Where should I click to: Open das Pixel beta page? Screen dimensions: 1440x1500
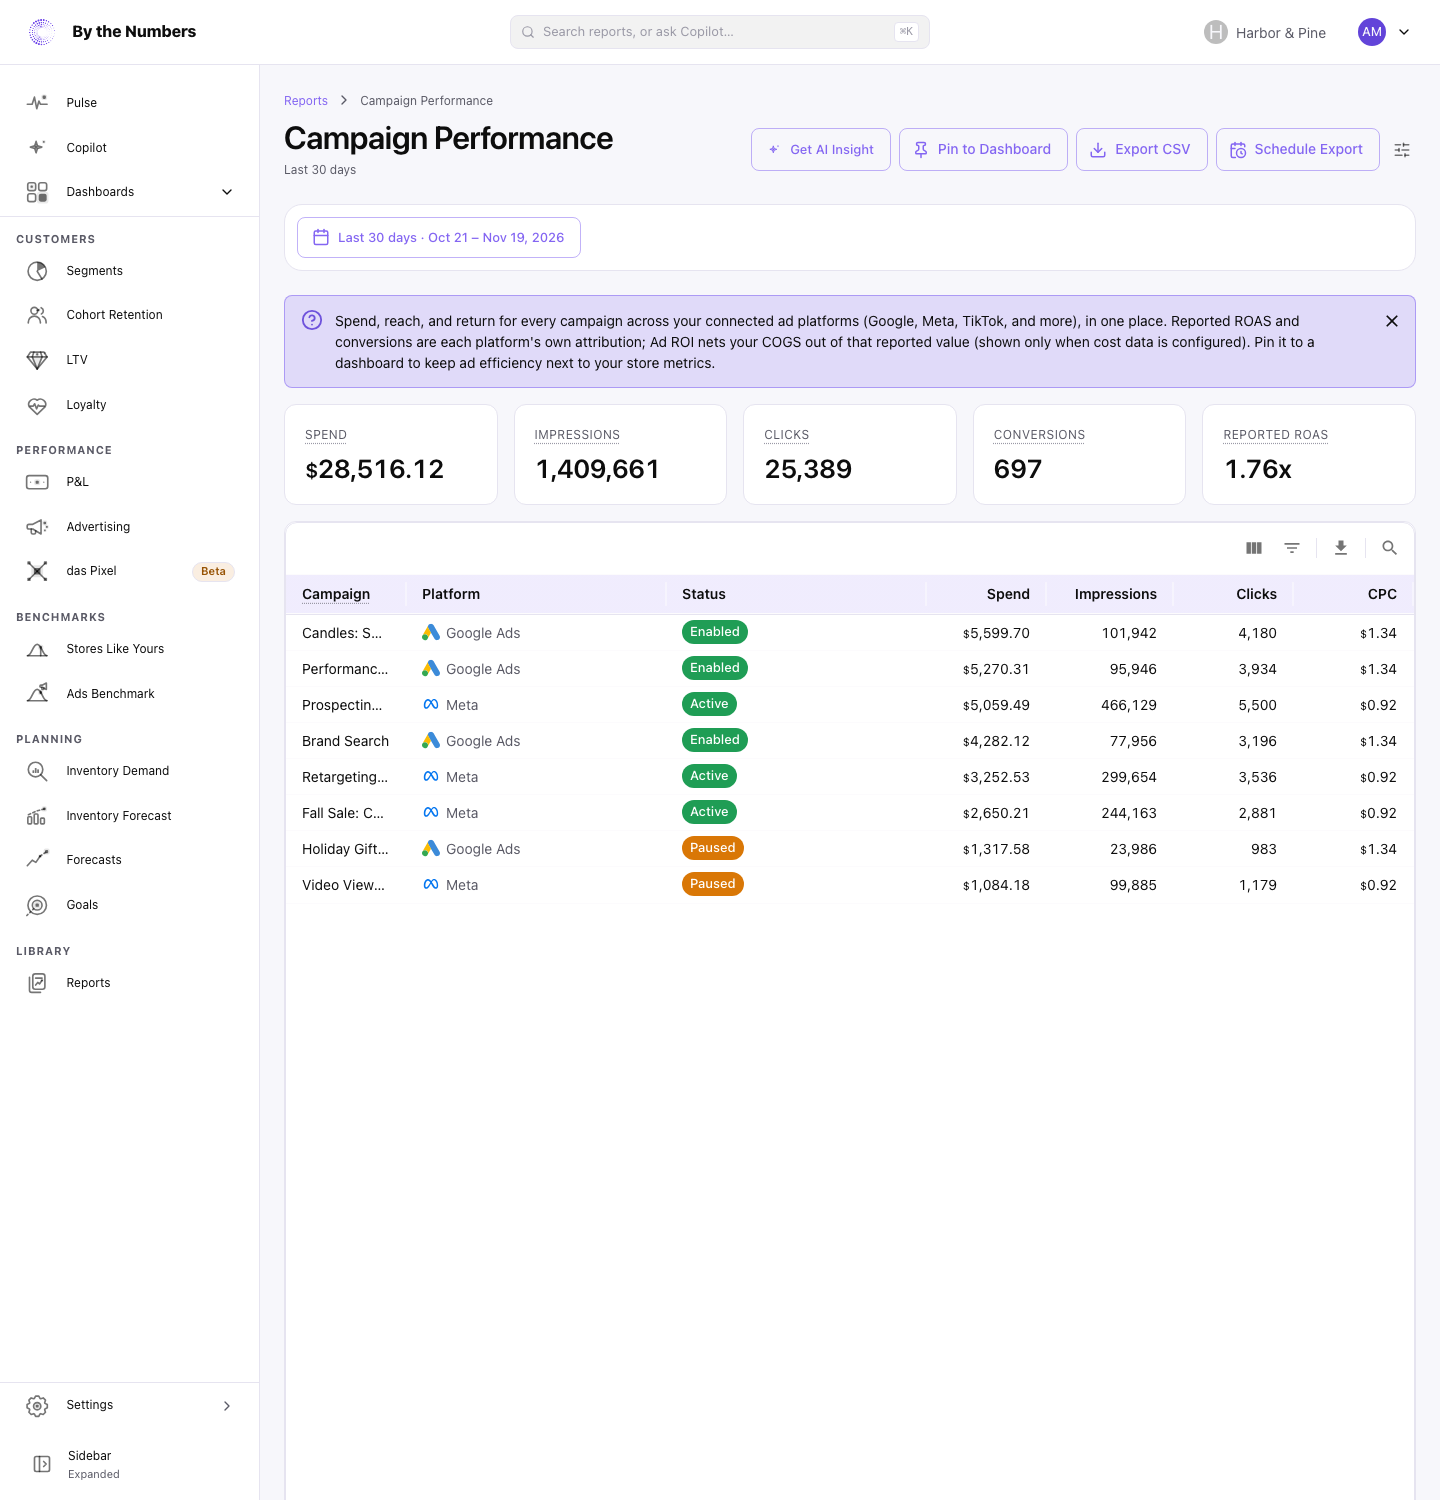(130, 571)
